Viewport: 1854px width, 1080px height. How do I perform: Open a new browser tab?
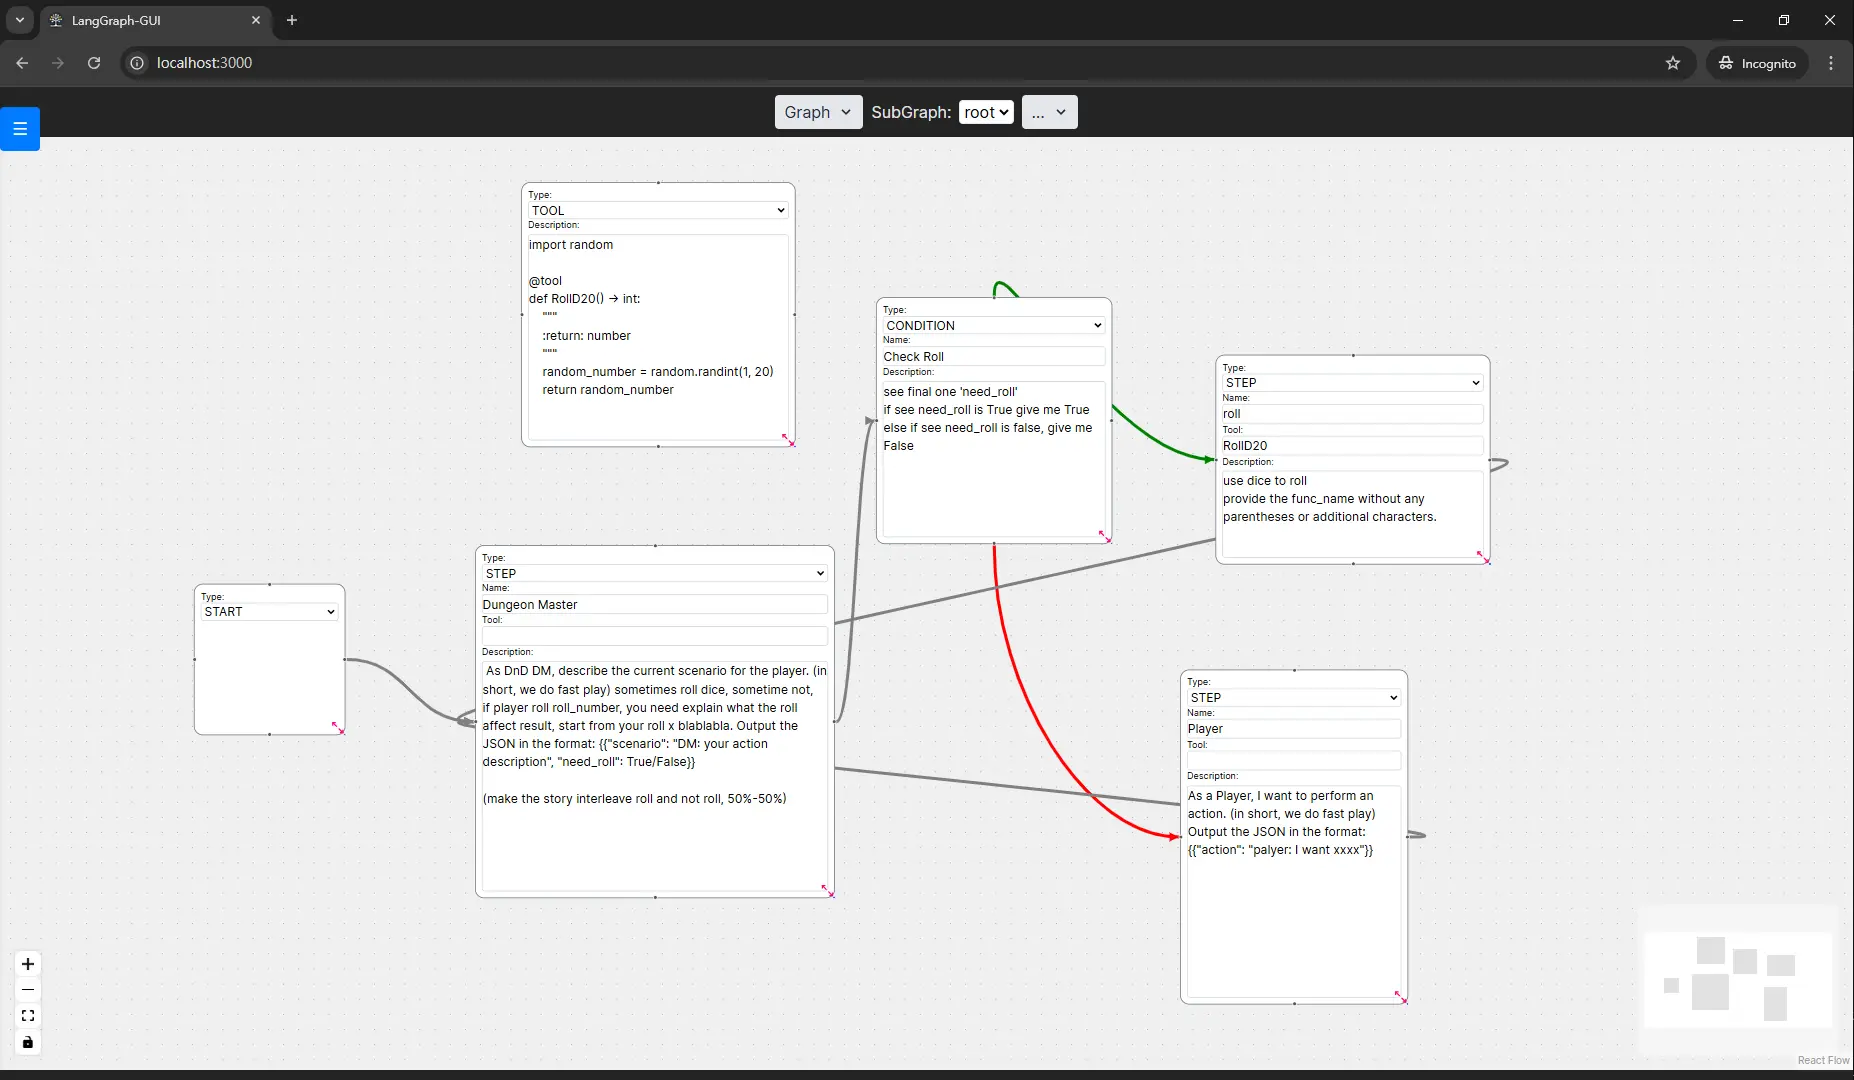pos(290,20)
